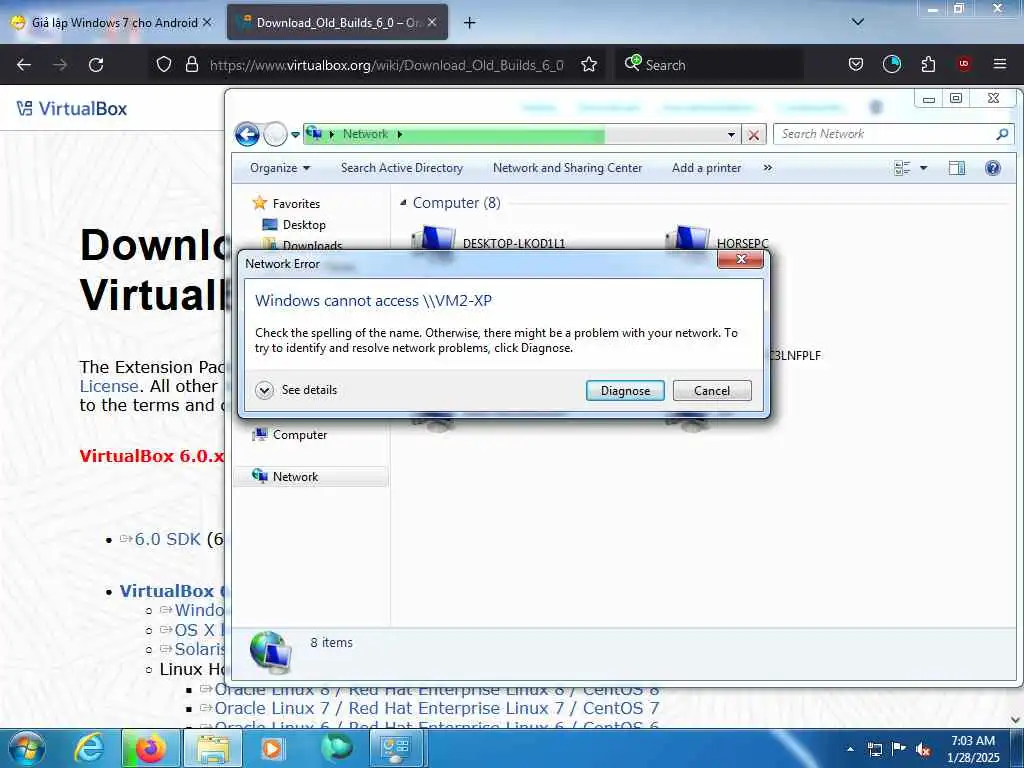Open a new browser tab

click(470, 23)
